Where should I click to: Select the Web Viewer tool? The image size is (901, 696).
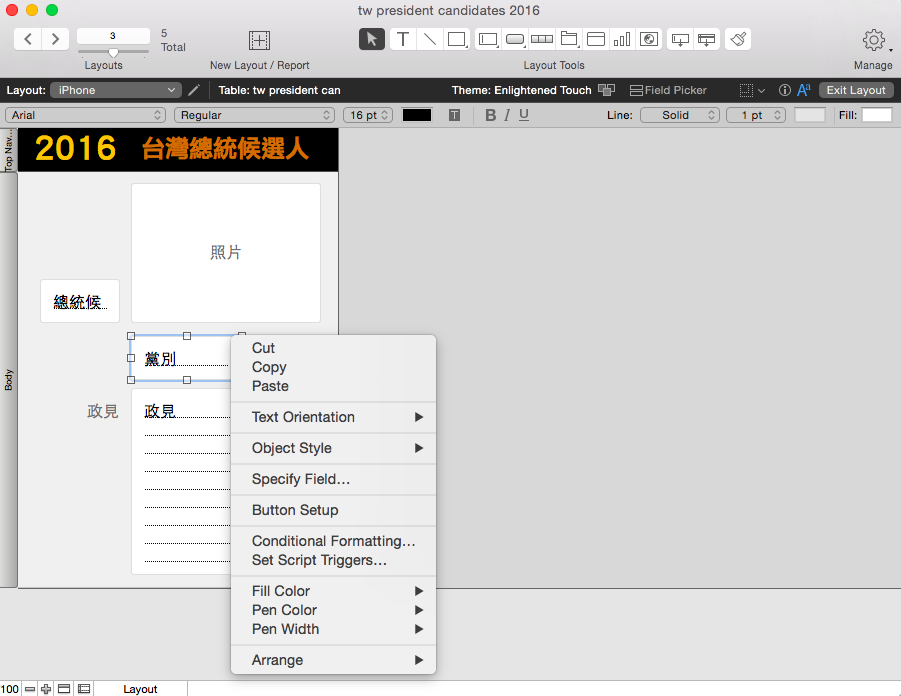coord(649,39)
